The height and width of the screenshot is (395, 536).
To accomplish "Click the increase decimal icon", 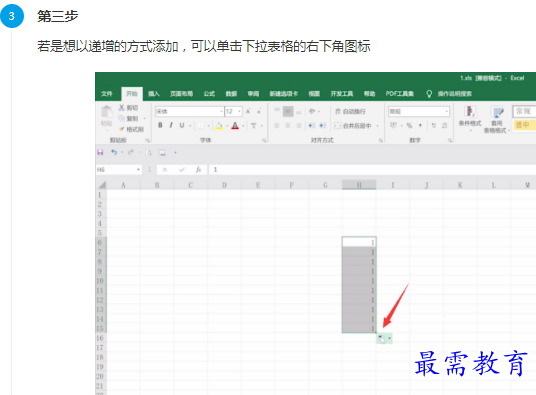I will tap(433, 126).
